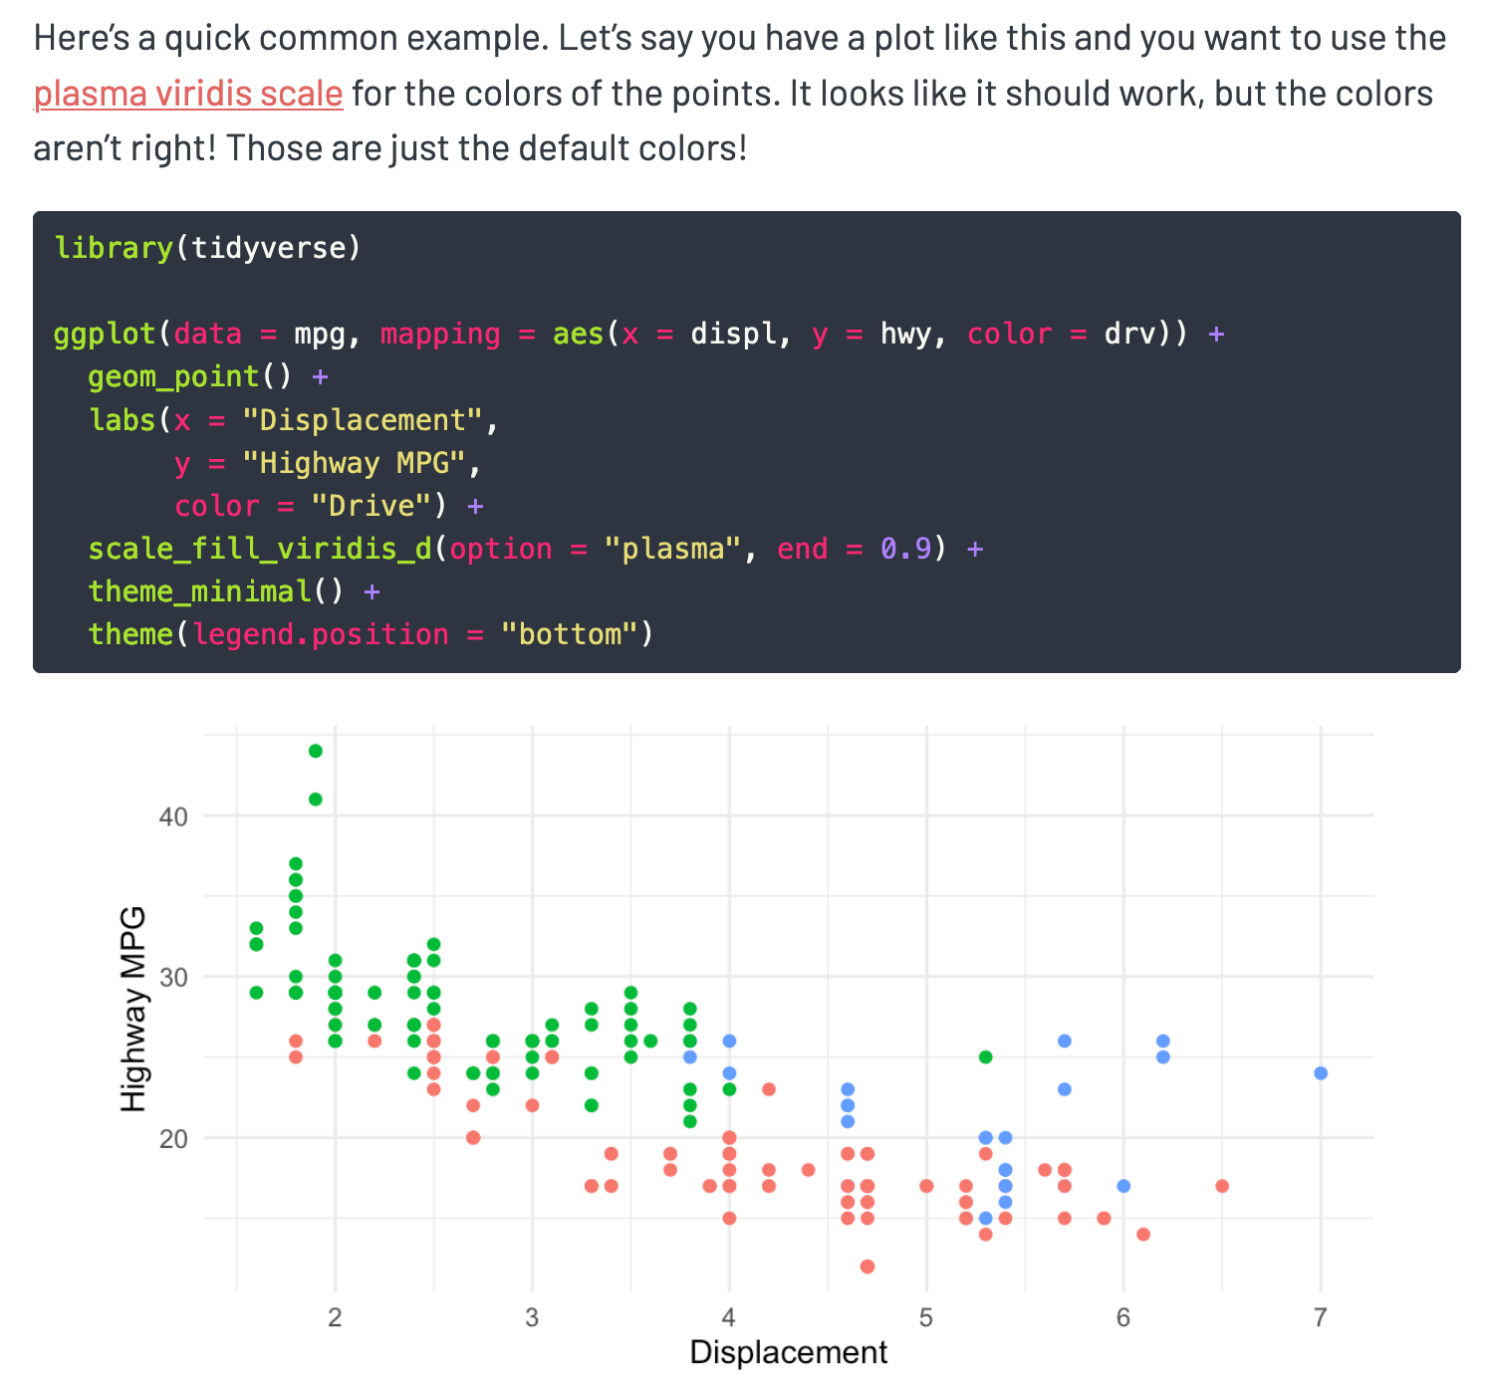Click the lone green point above displacement 5
Image resolution: width=1492 pixels, height=1390 pixels.
(985, 1057)
